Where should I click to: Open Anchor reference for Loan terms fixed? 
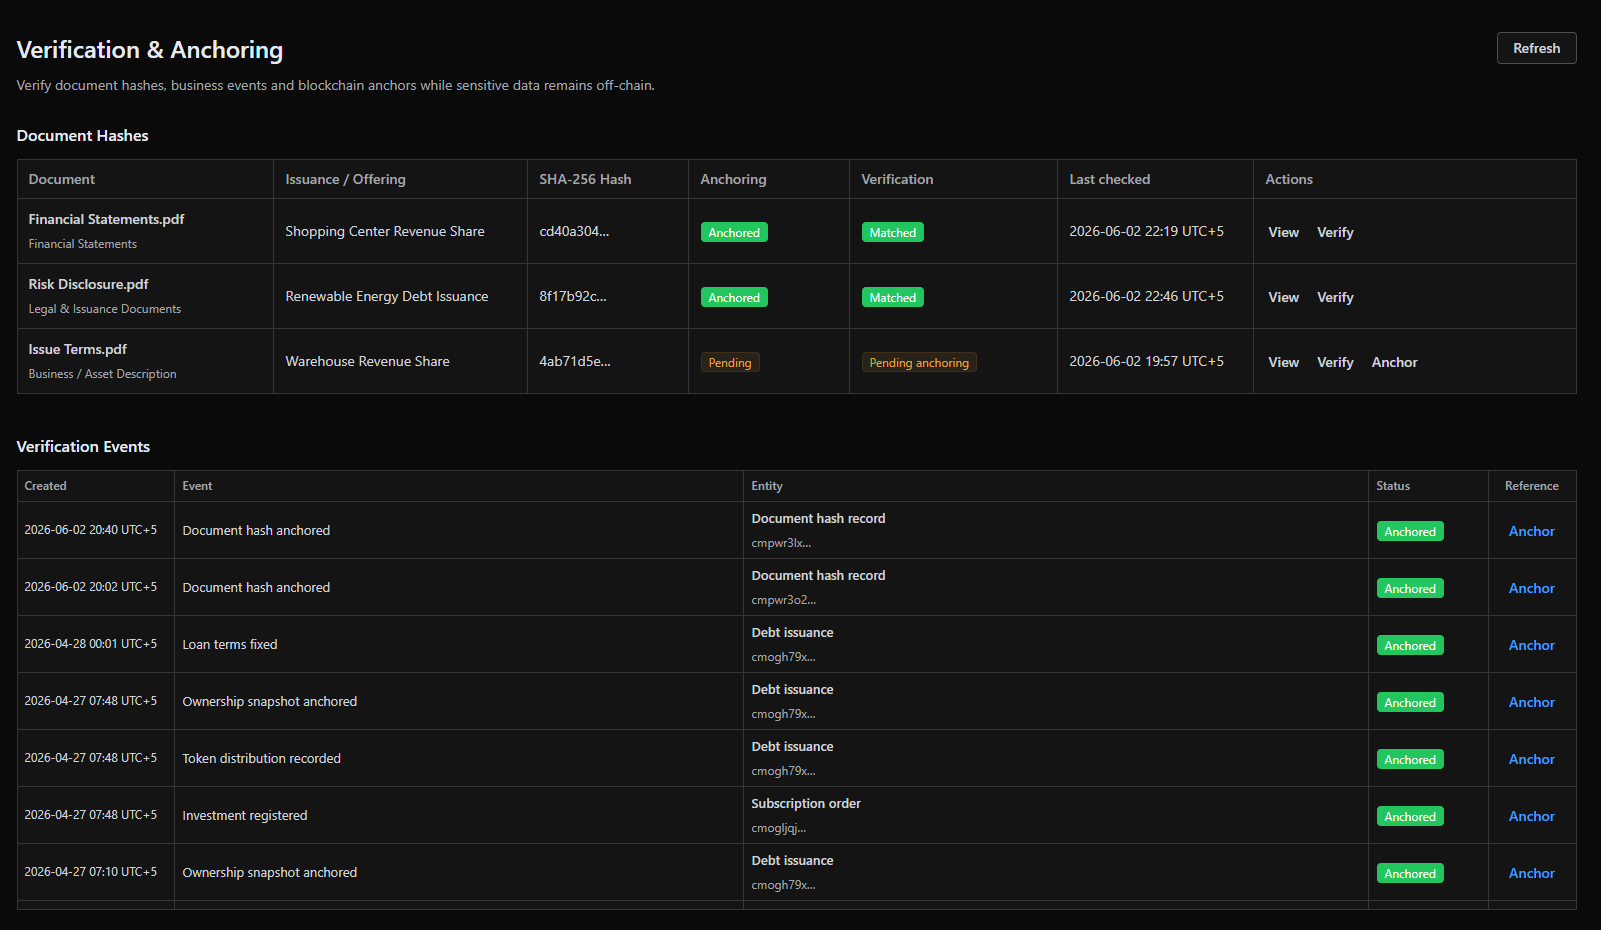[1531, 645]
